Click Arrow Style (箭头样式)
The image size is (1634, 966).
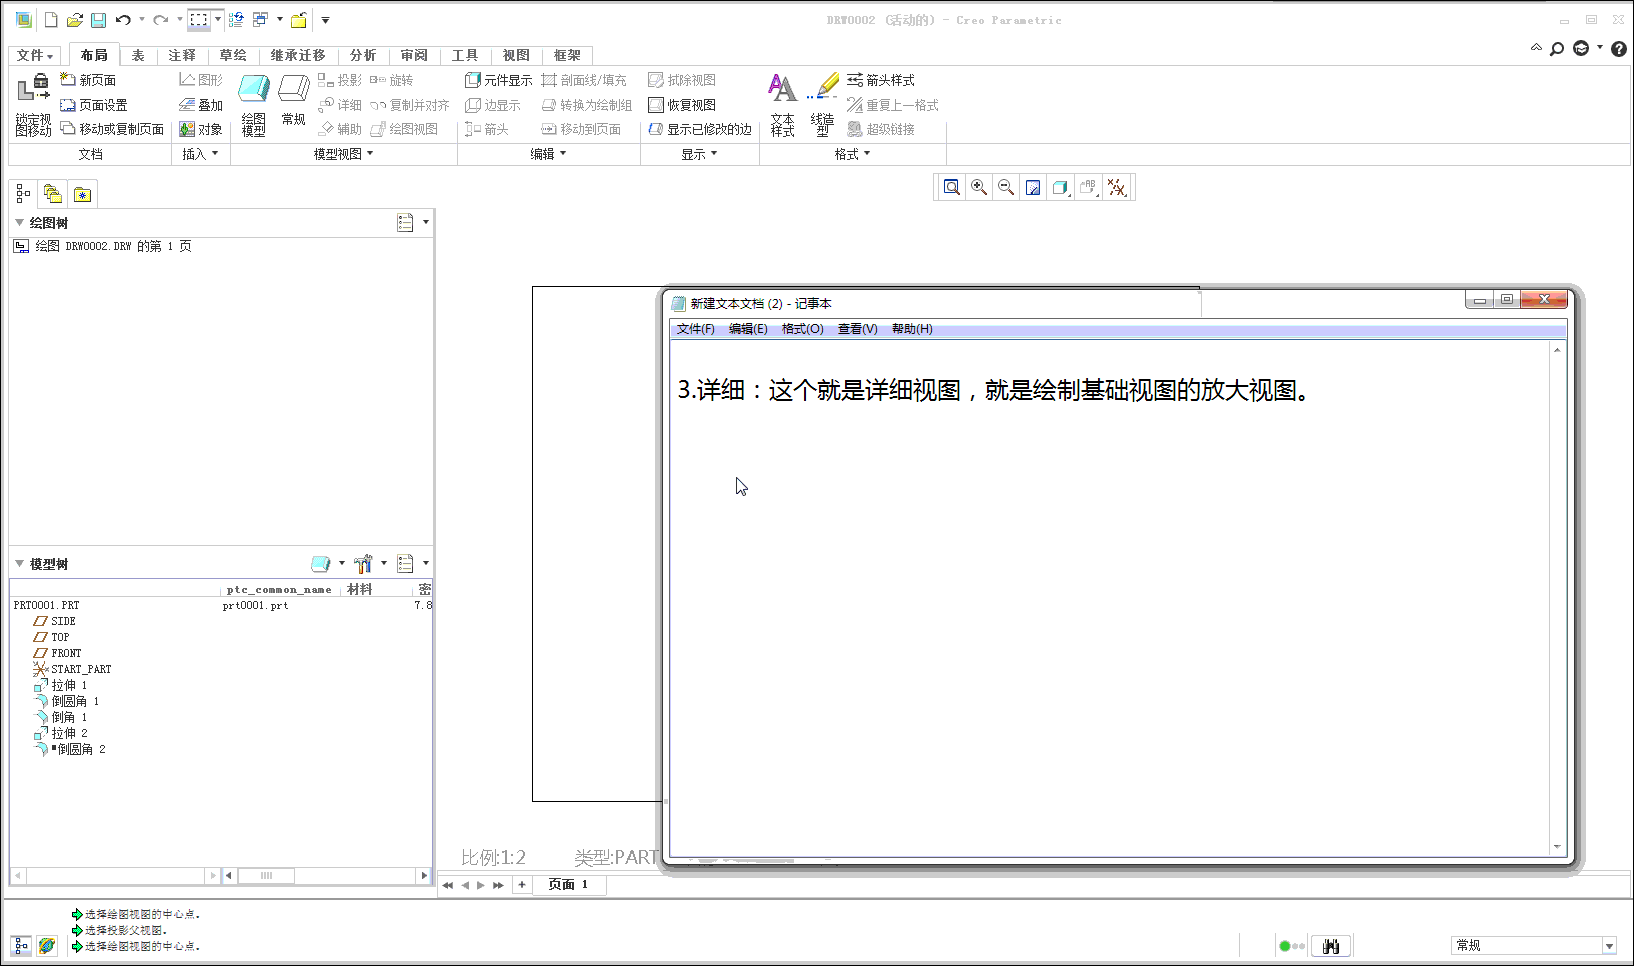pos(881,80)
